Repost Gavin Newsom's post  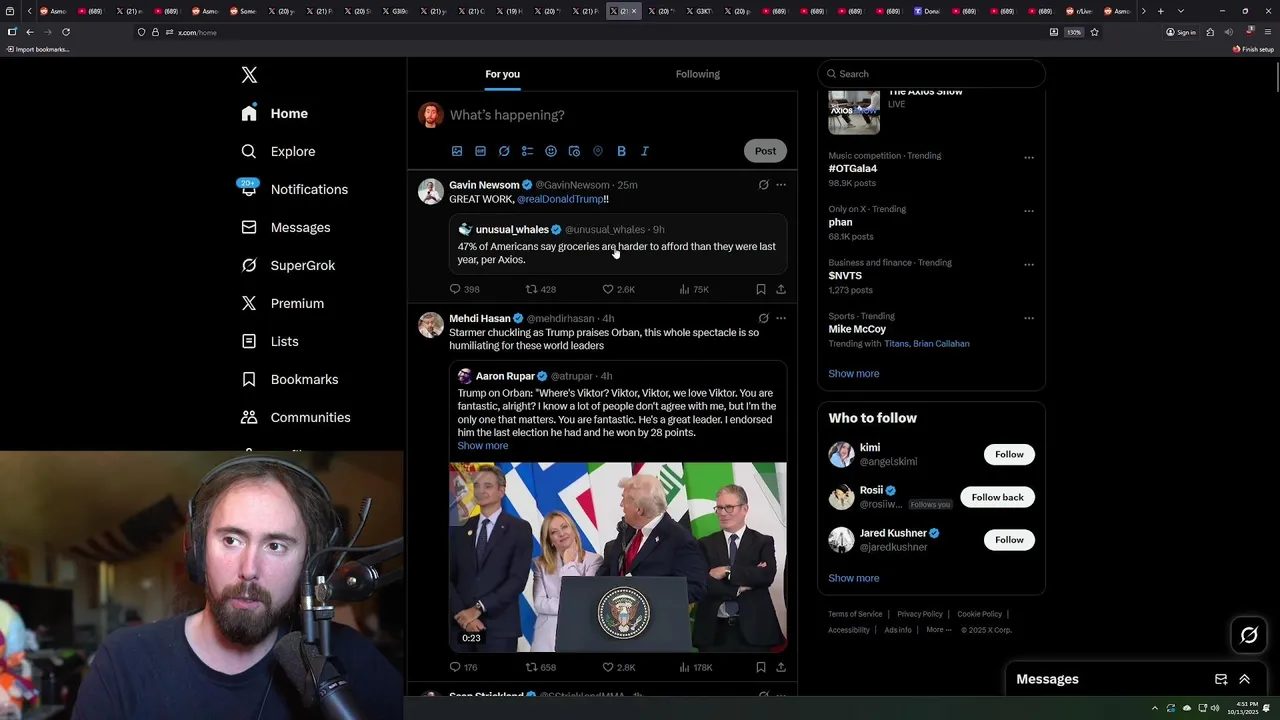click(541, 289)
